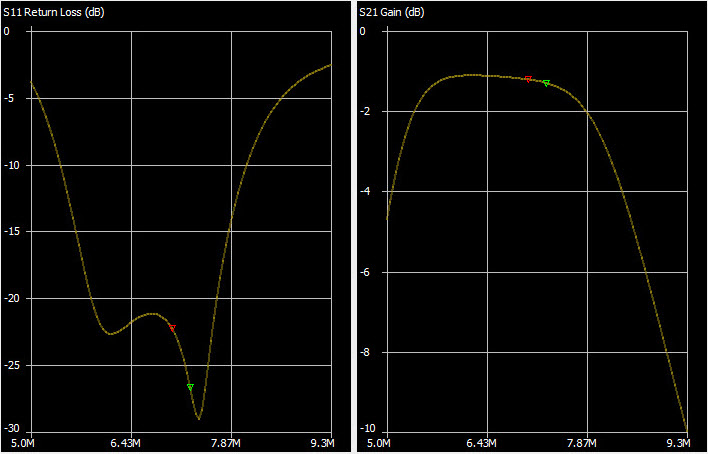Image resolution: width=708 pixels, height=454 pixels.
Task: Click the S11 curve minimum dip near -29 dB
Action: pyautogui.click(x=199, y=419)
